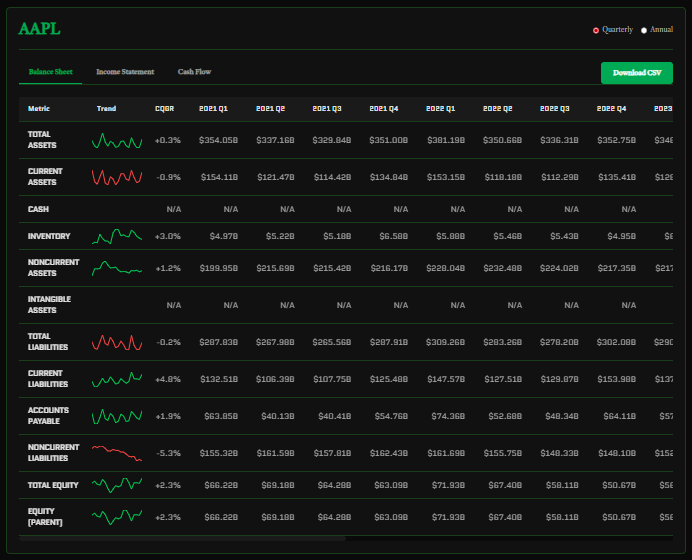Click the 2021 Q4 column header
The height and width of the screenshot is (560, 692).
pos(384,109)
